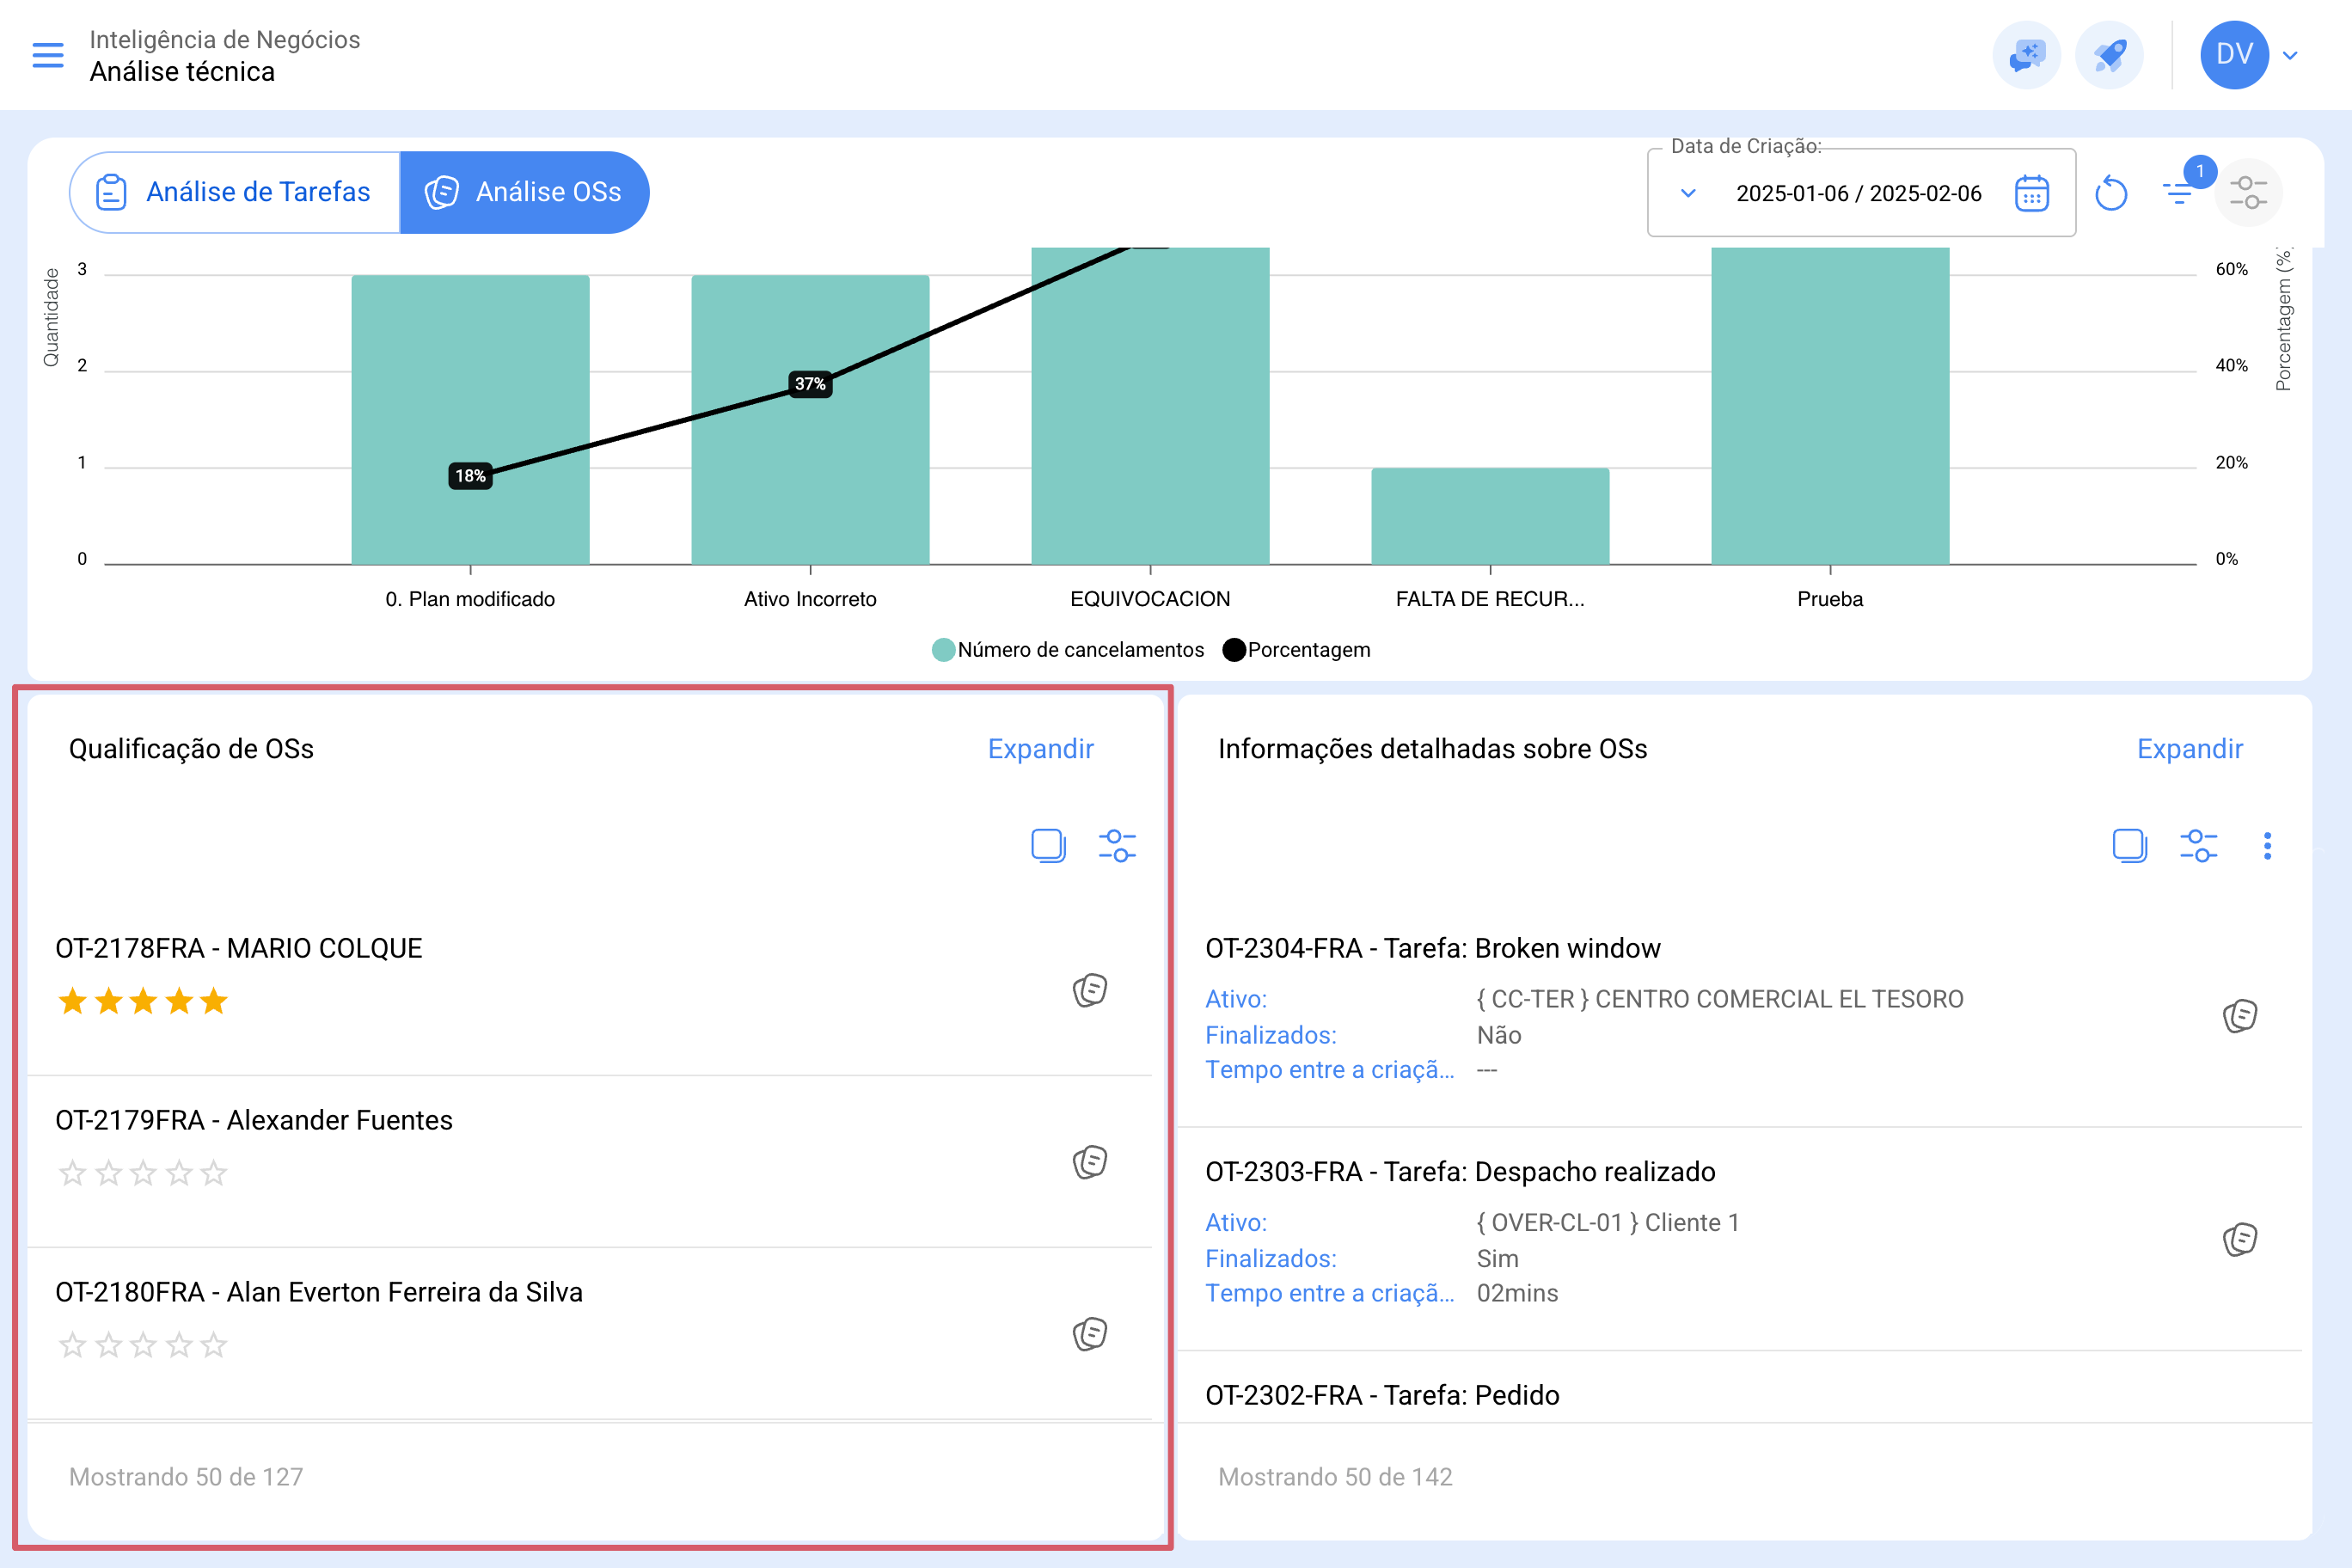Click the 18% data point label
2352x1568 pixels.
[x=470, y=476]
